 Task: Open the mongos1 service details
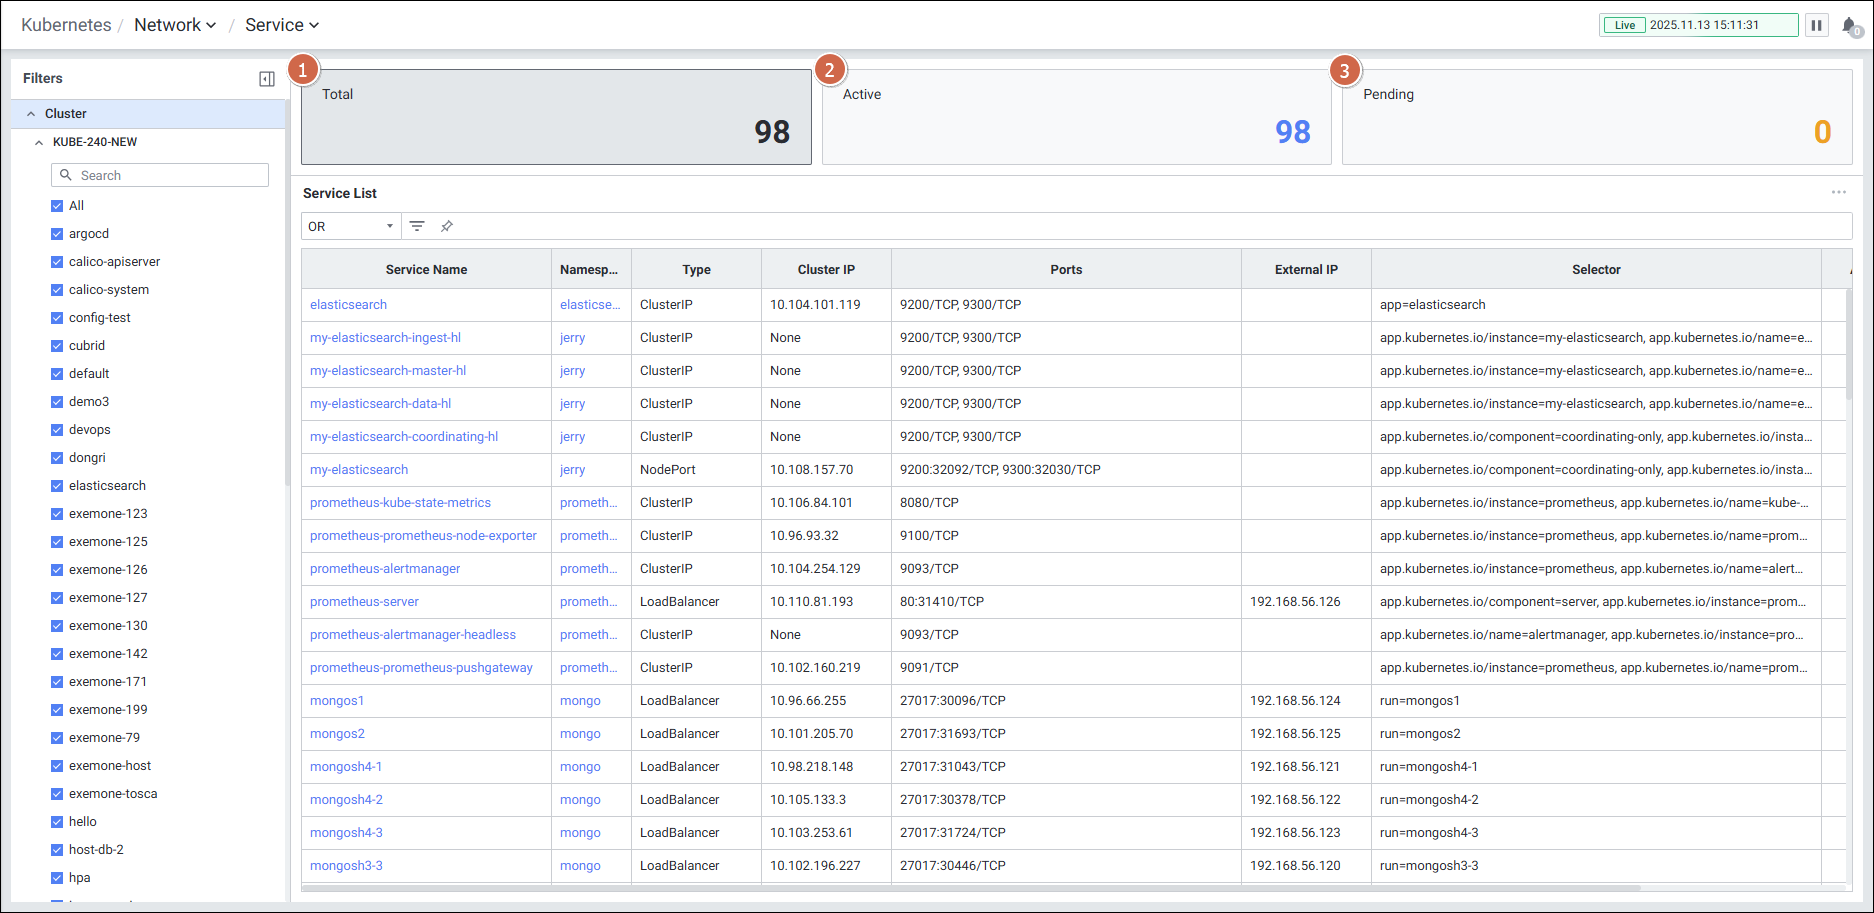coord(337,701)
